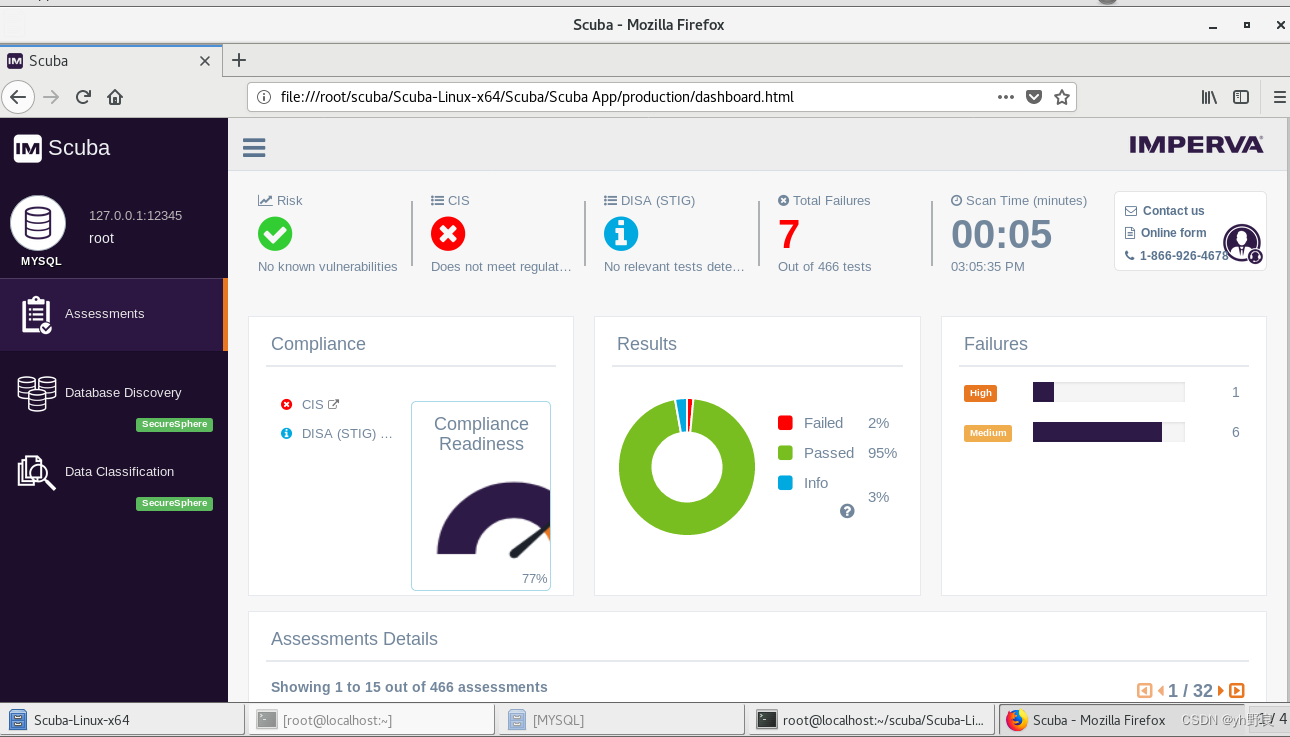Click the Scuba IM logo in sidebar
This screenshot has width=1290, height=737.
tap(62, 148)
